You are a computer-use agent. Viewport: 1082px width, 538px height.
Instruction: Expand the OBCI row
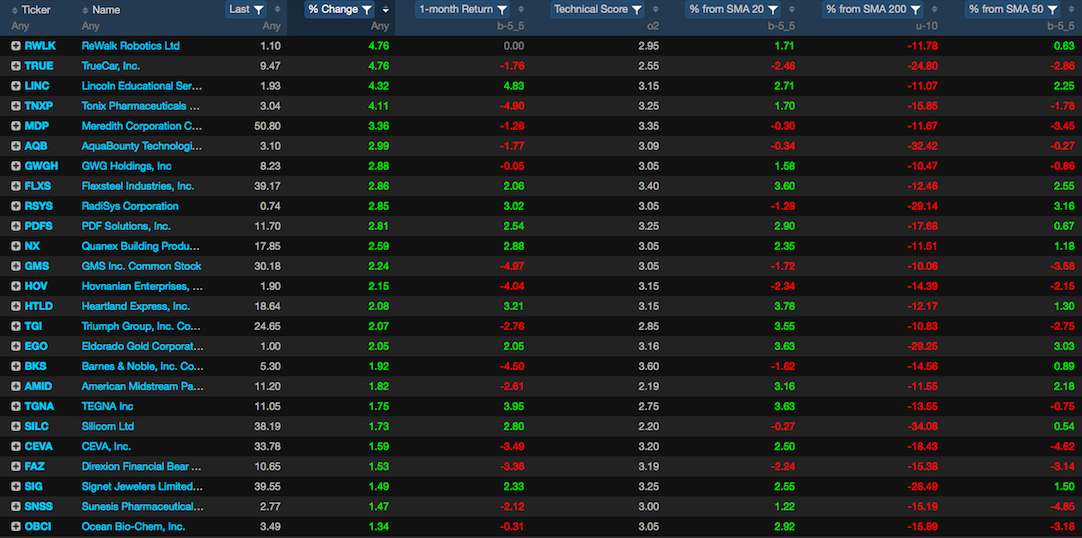[16, 526]
